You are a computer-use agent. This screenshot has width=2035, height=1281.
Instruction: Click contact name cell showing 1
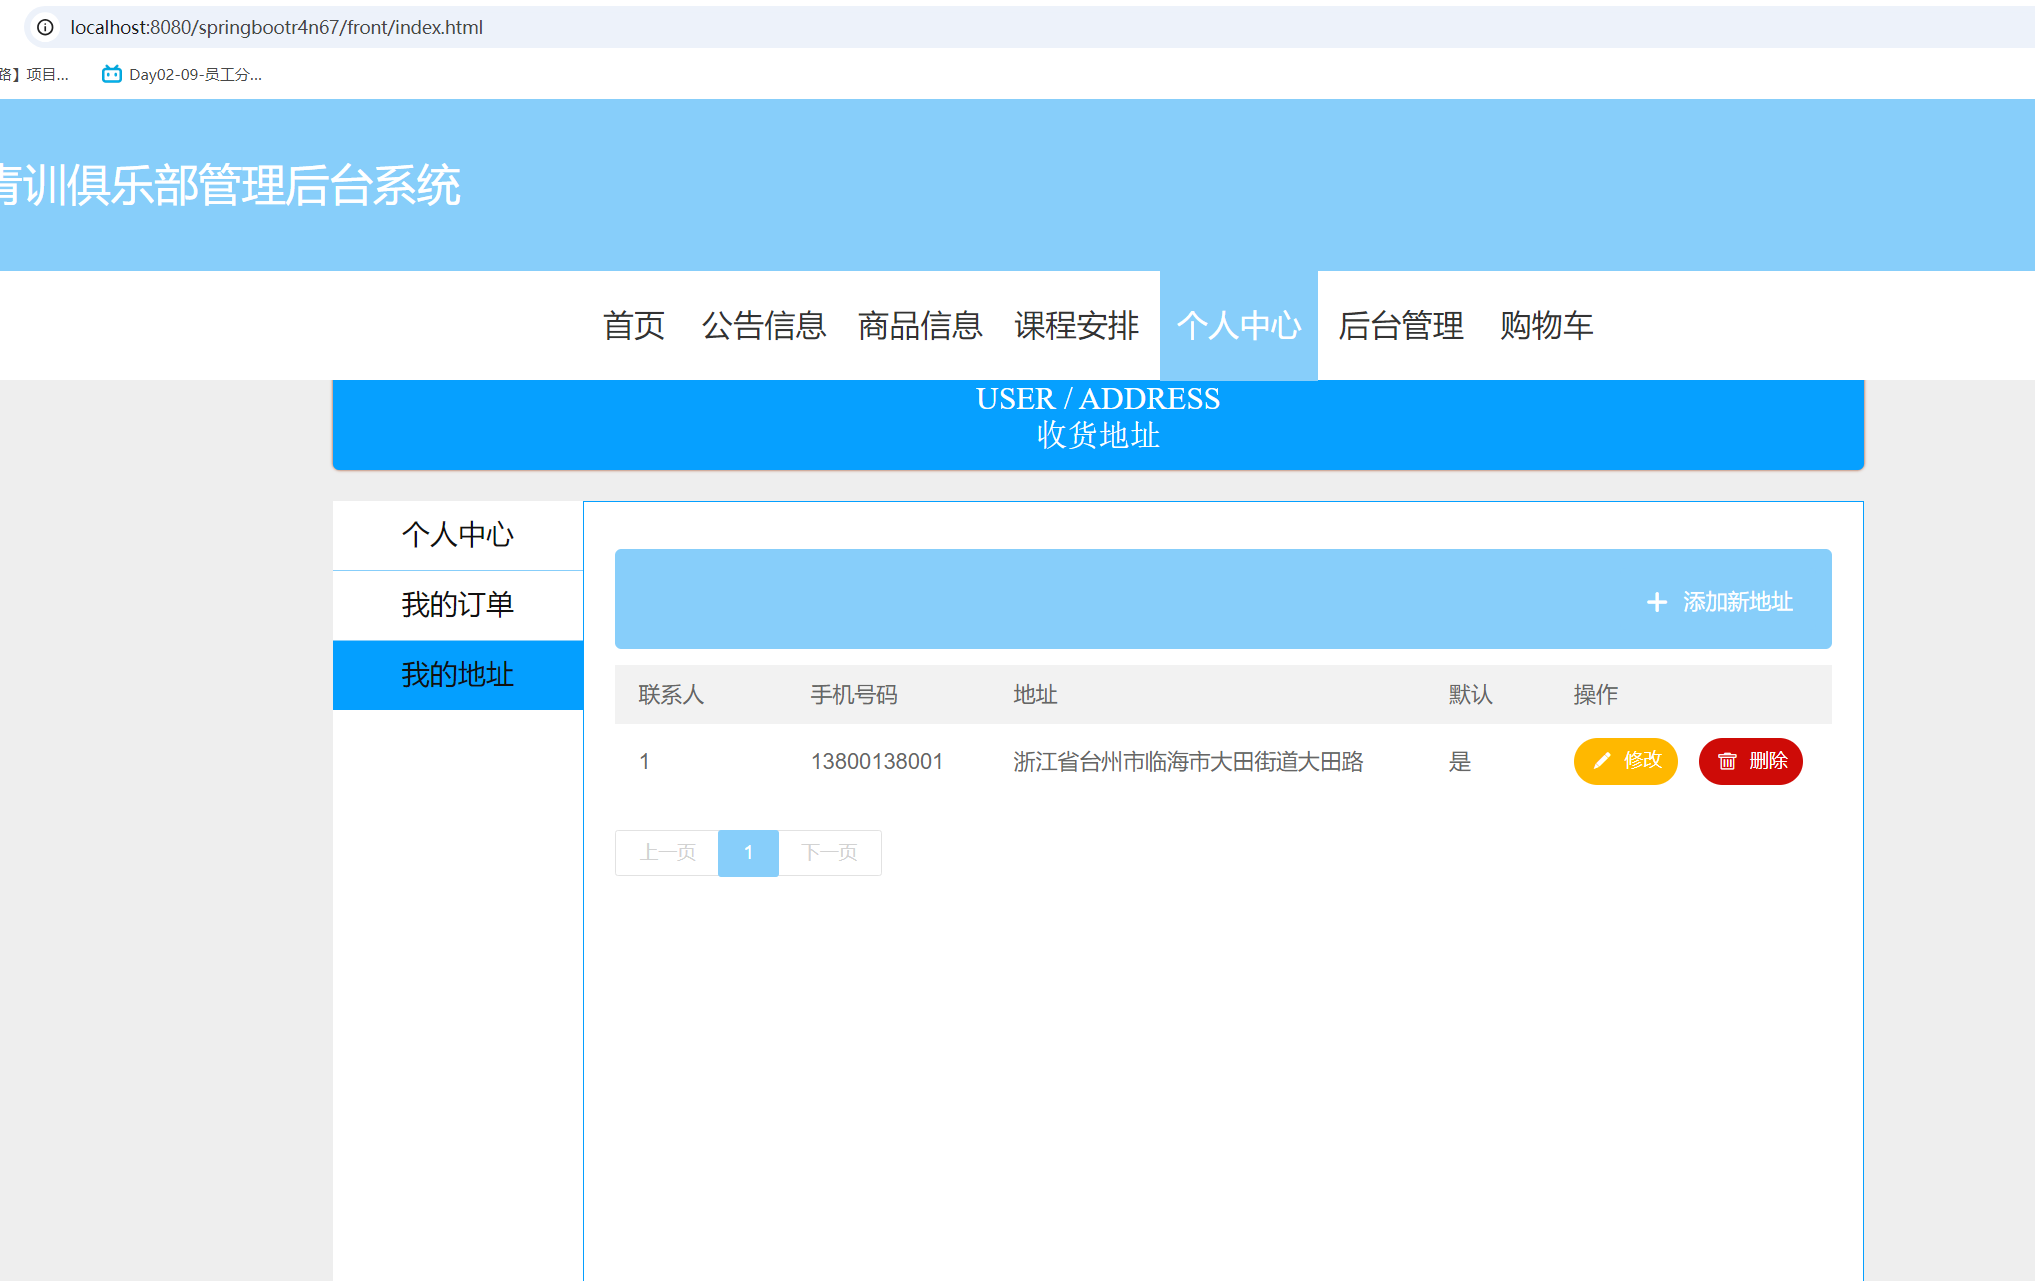pos(645,762)
